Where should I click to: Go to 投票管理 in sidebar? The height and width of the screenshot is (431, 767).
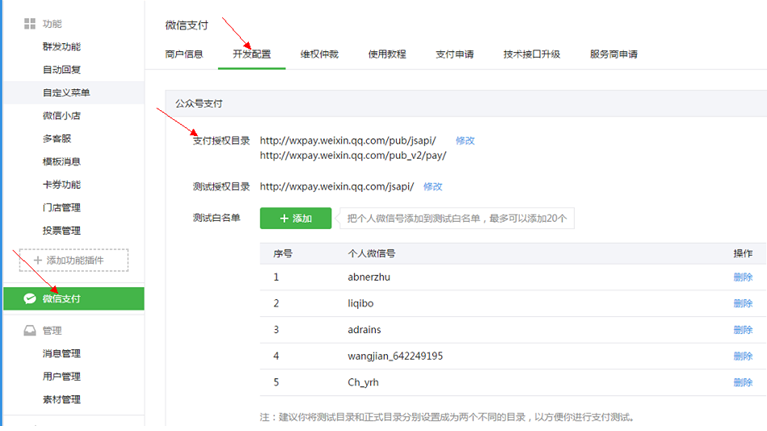[x=62, y=230]
